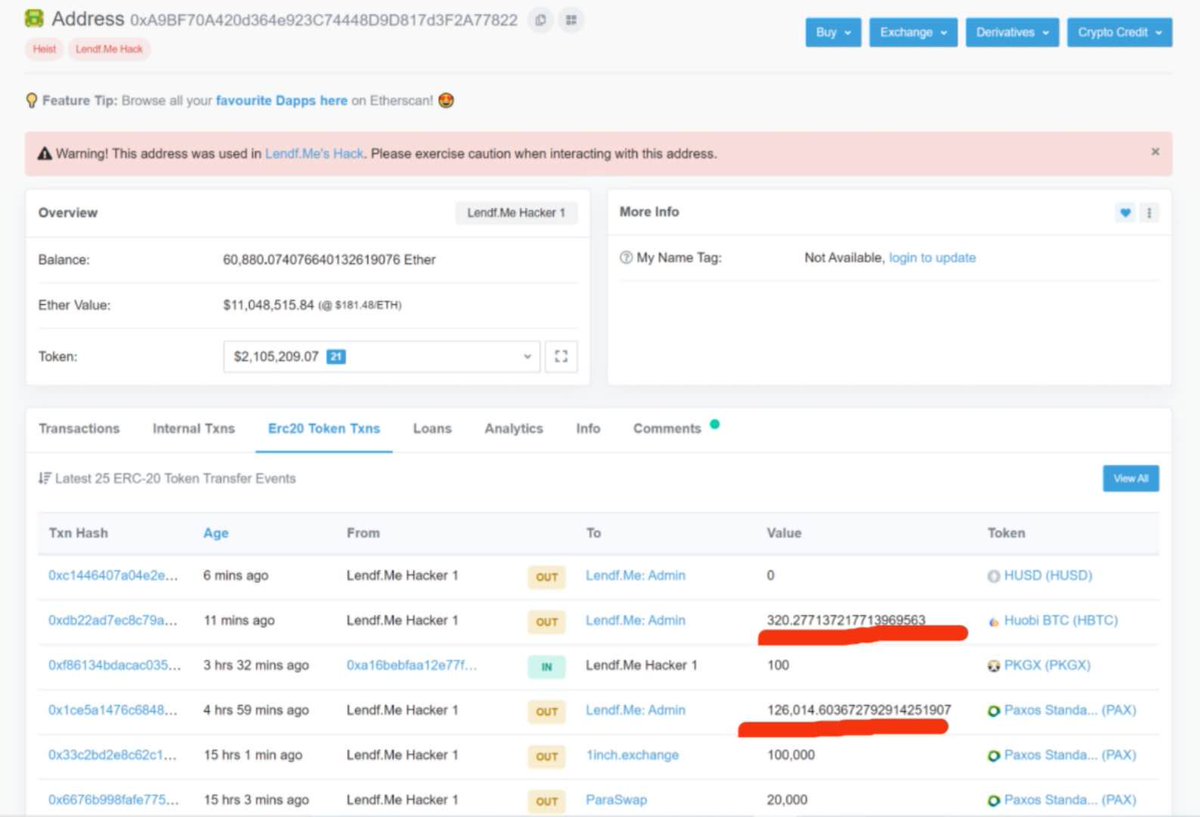Open transaction hash 0x6676b998fafe775
Screen dimensions: 1200x817
click(113, 800)
